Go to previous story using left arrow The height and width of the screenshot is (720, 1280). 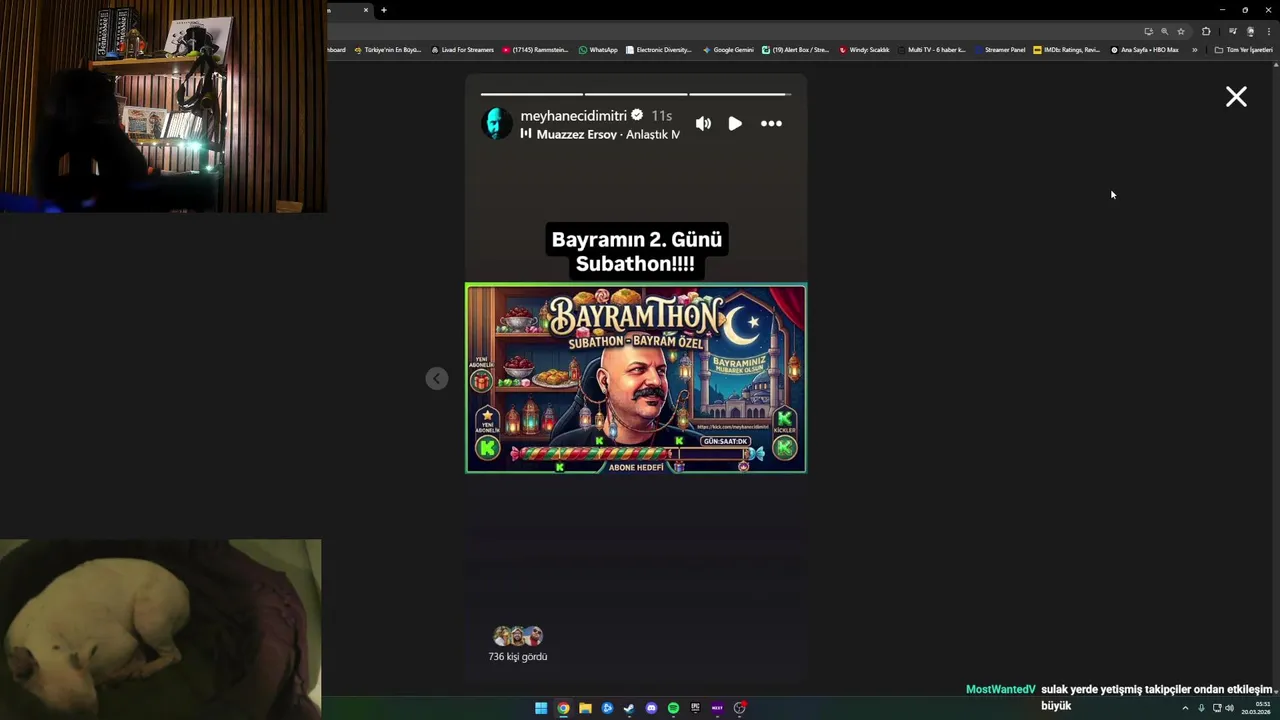coord(437,378)
